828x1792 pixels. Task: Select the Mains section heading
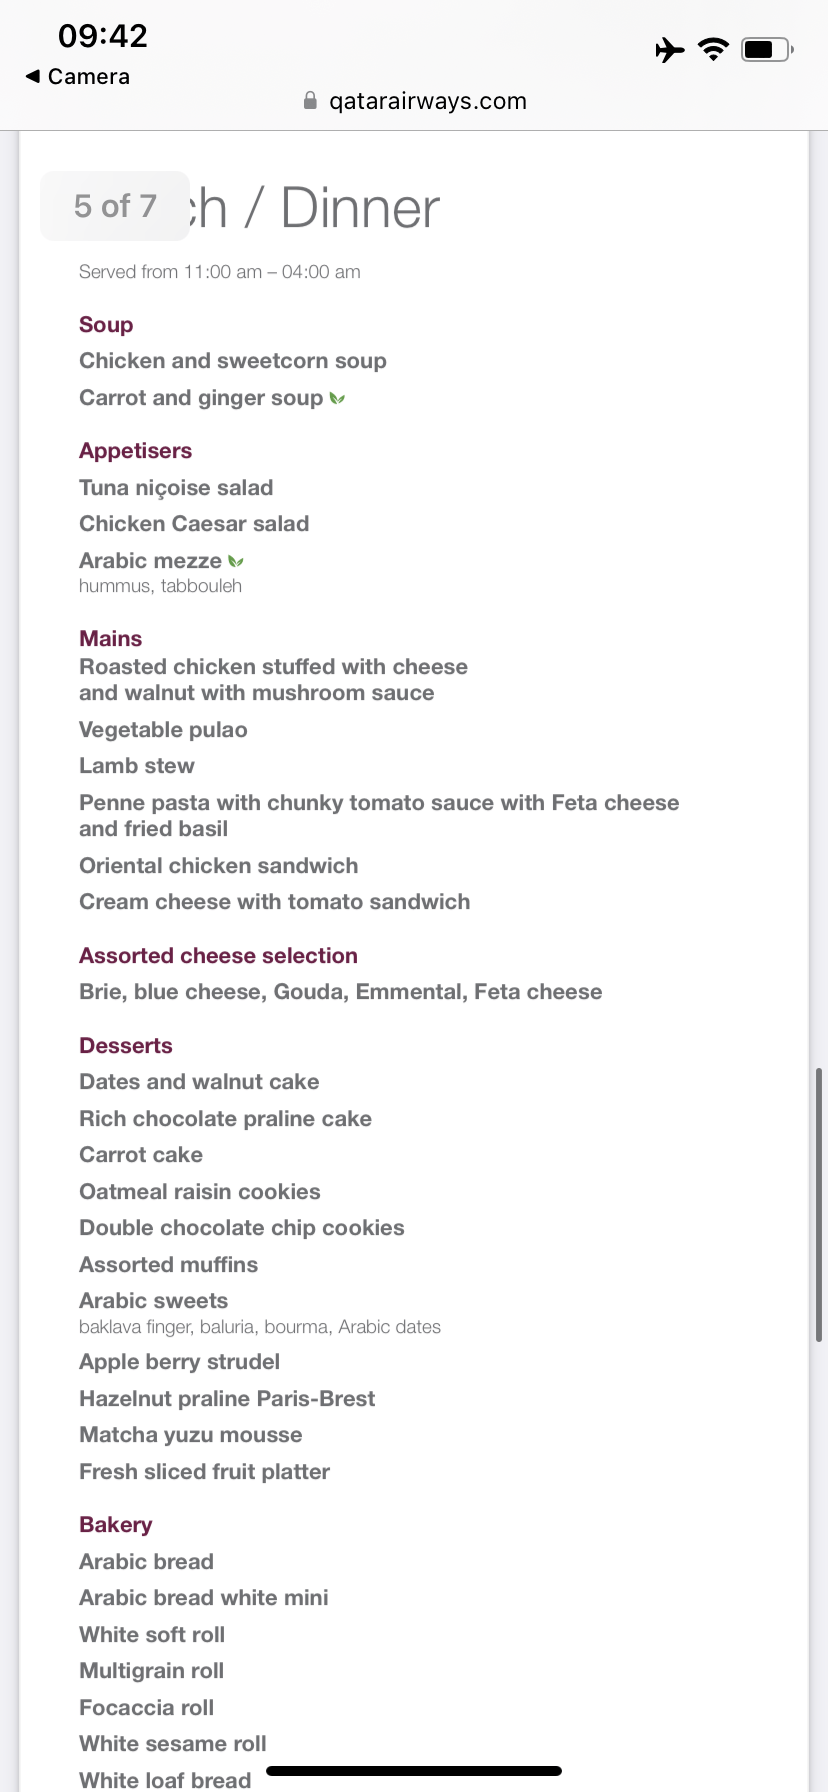[x=110, y=639]
